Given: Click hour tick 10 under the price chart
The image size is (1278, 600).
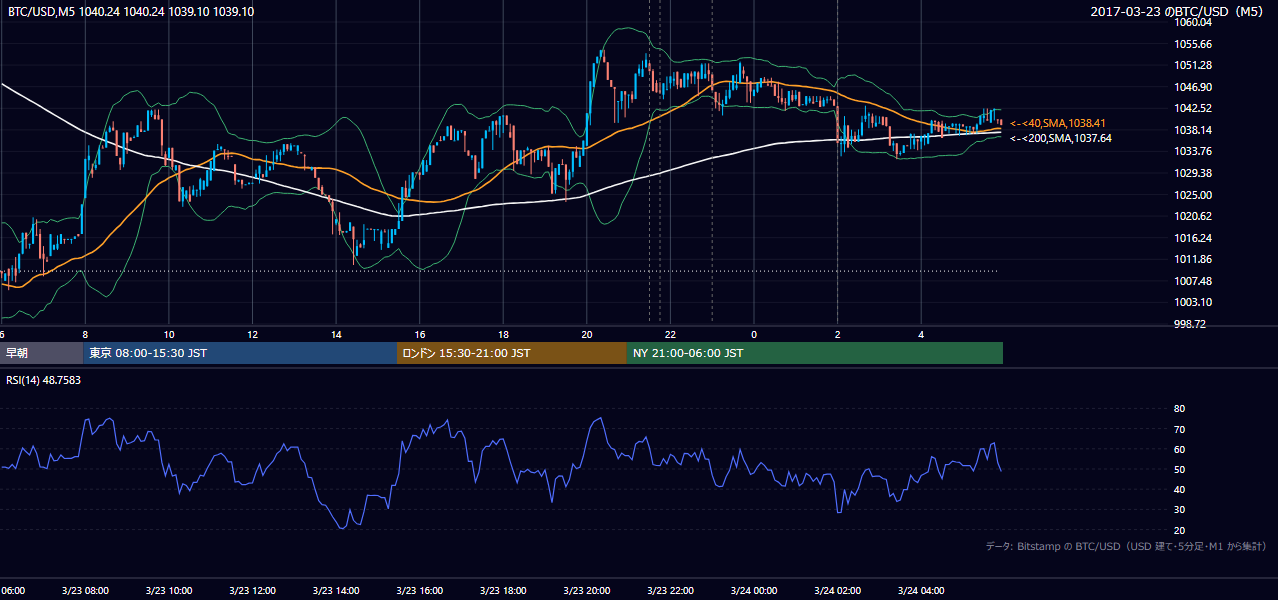Looking at the screenshot, I should (169, 334).
